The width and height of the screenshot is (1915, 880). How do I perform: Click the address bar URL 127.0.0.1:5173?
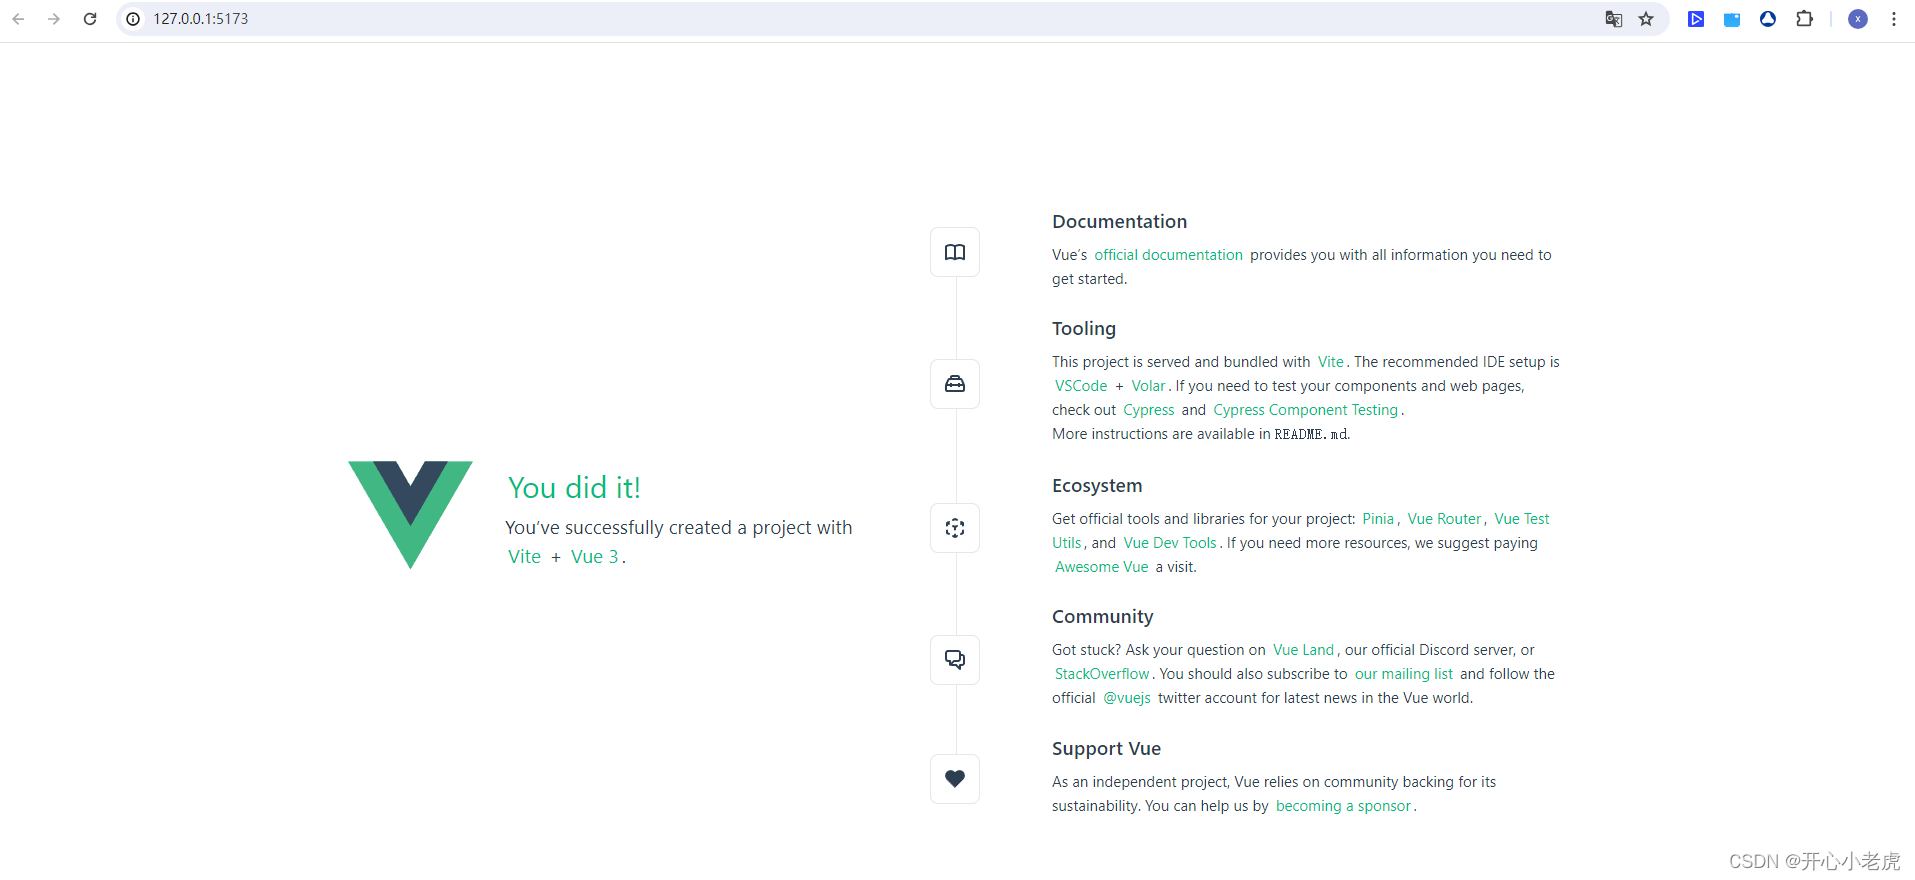(200, 19)
